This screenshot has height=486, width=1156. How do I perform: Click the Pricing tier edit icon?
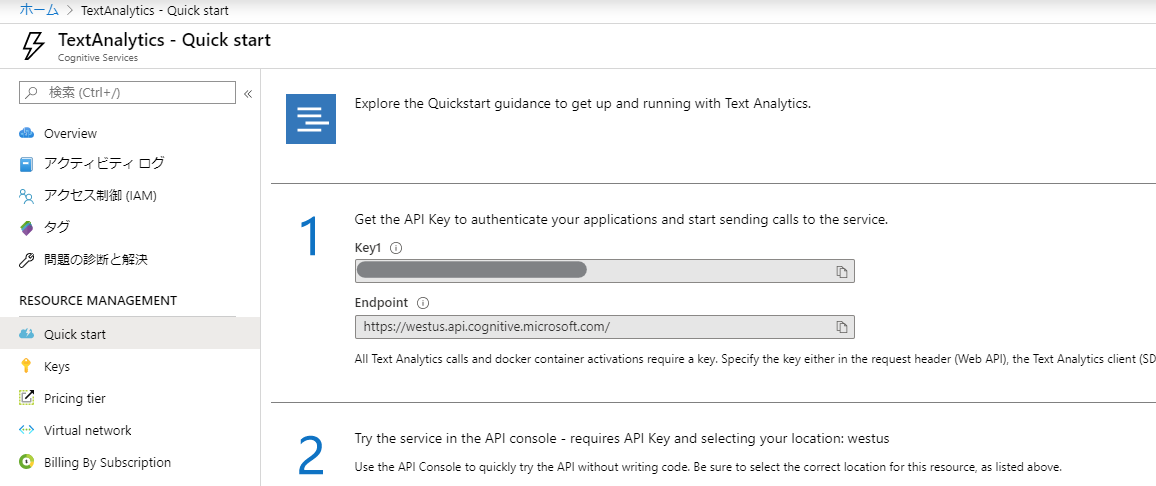27,398
